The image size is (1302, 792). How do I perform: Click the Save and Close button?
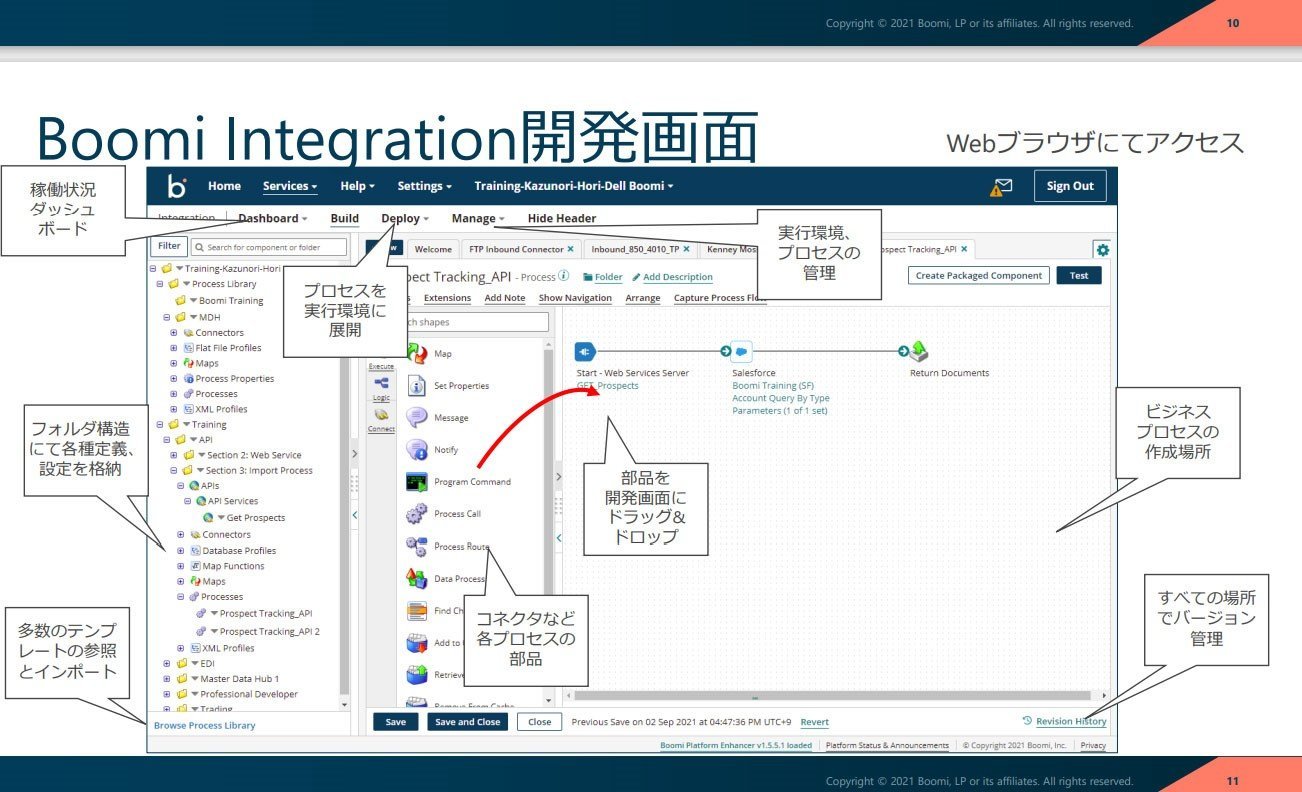coord(467,722)
